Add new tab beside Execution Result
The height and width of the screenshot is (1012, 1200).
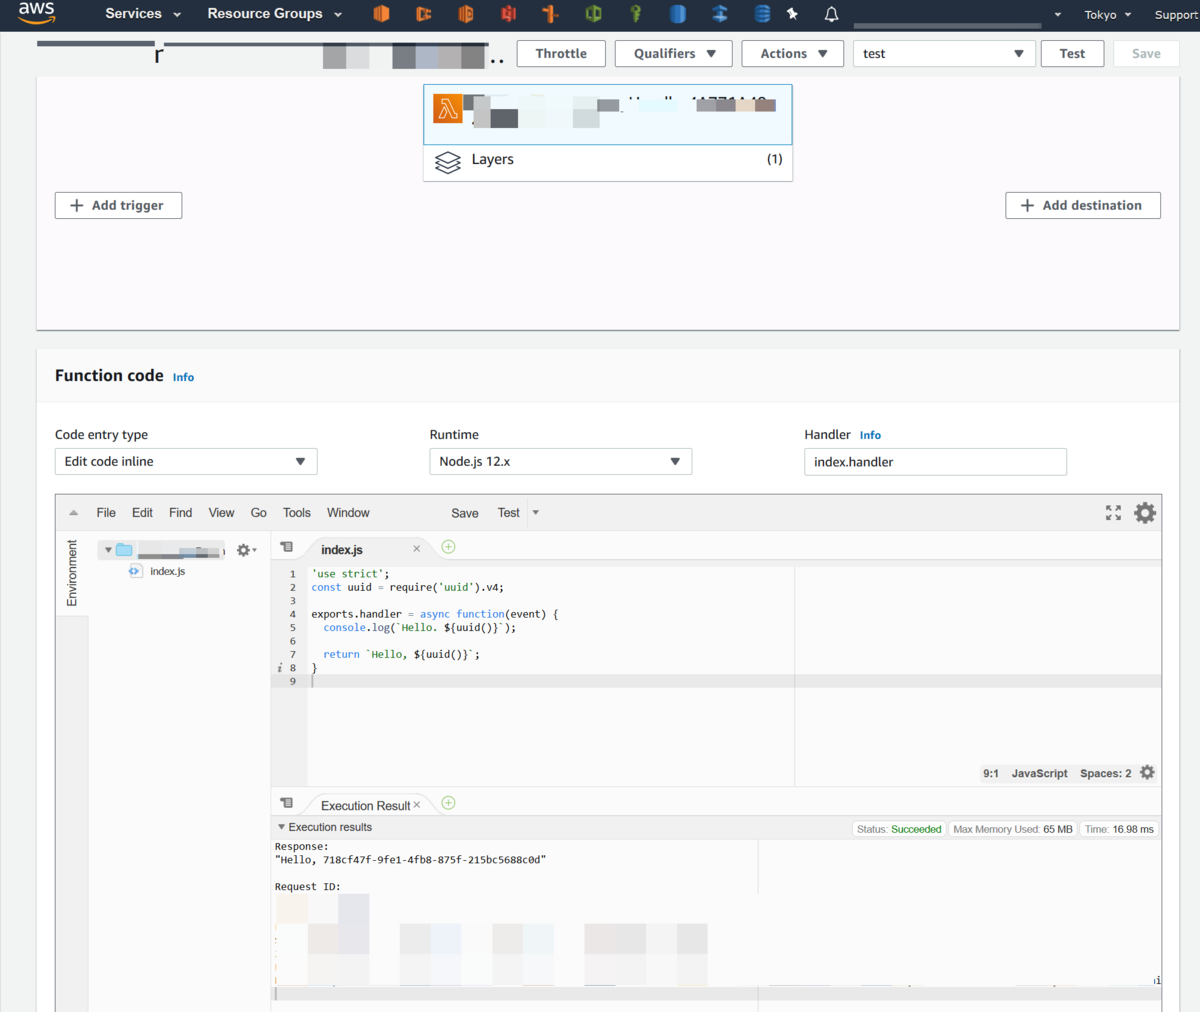tap(448, 803)
